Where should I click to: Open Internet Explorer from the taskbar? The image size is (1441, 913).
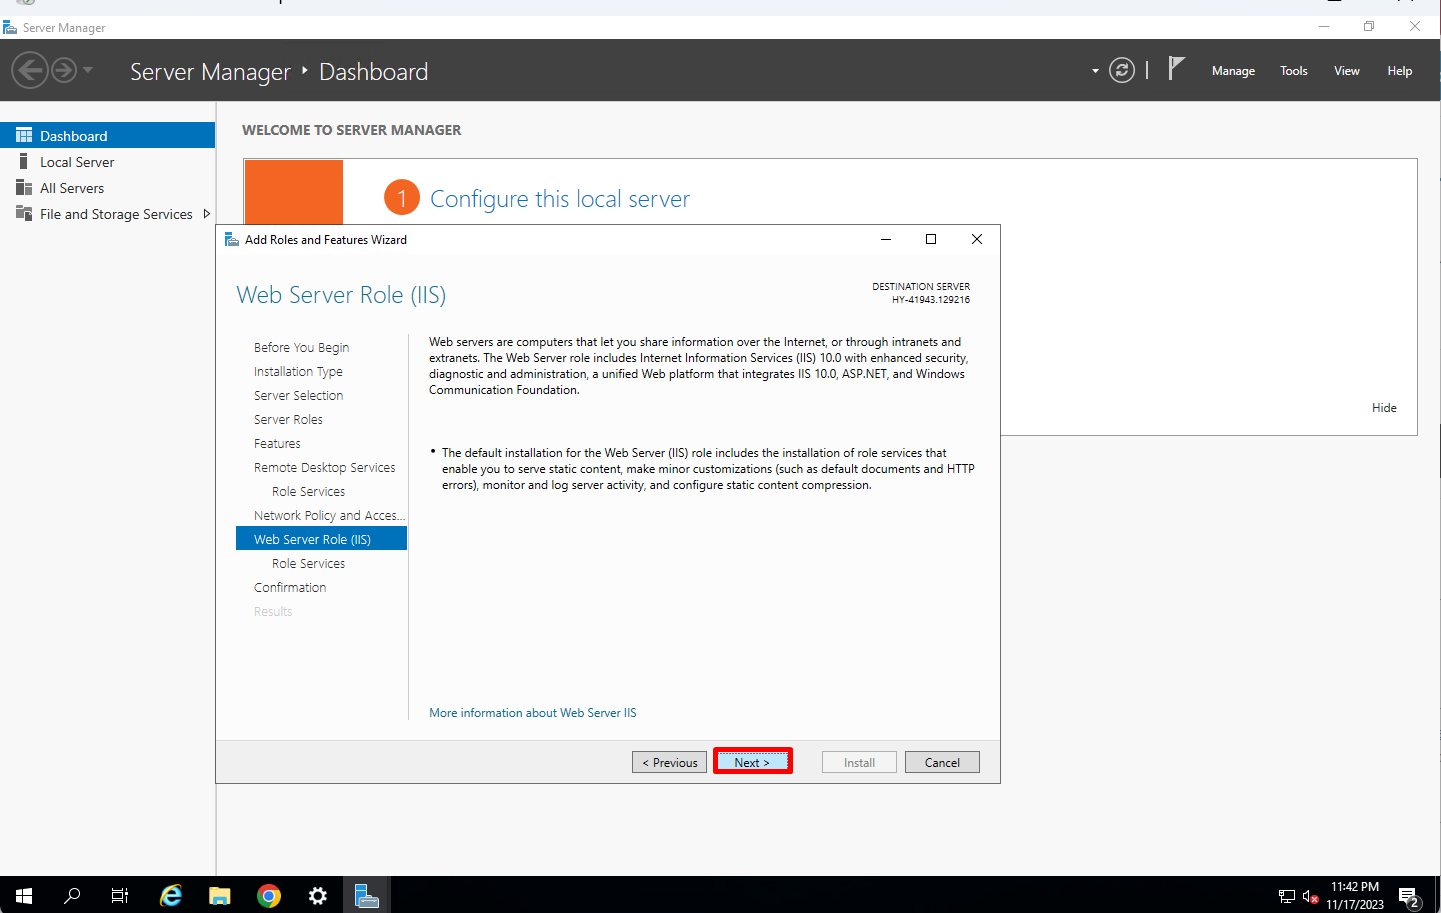(x=170, y=895)
